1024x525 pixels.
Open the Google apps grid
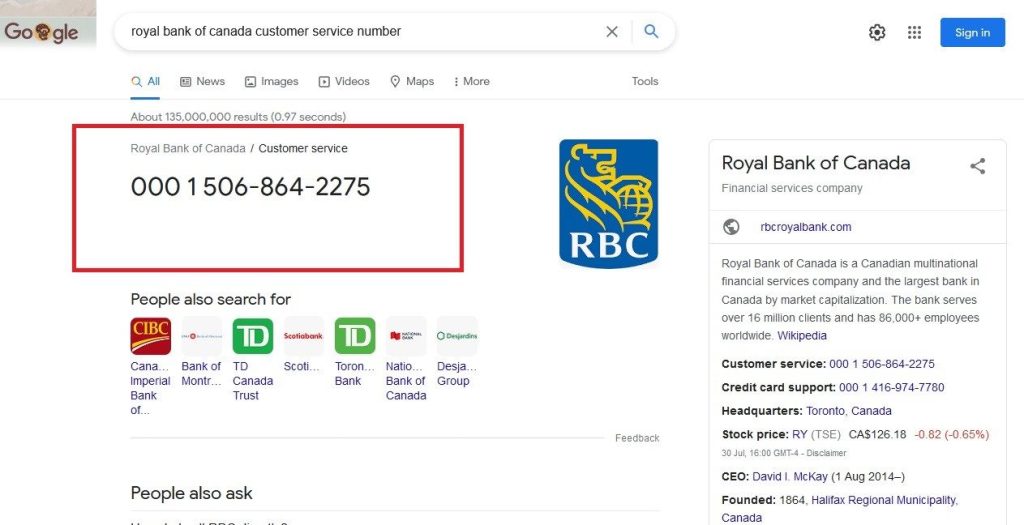tap(914, 32)
